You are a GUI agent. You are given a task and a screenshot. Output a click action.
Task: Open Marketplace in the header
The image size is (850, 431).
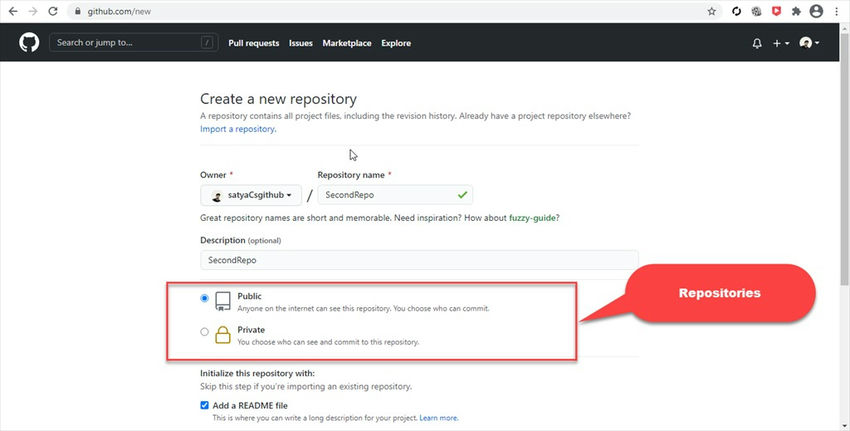point(347,43)
